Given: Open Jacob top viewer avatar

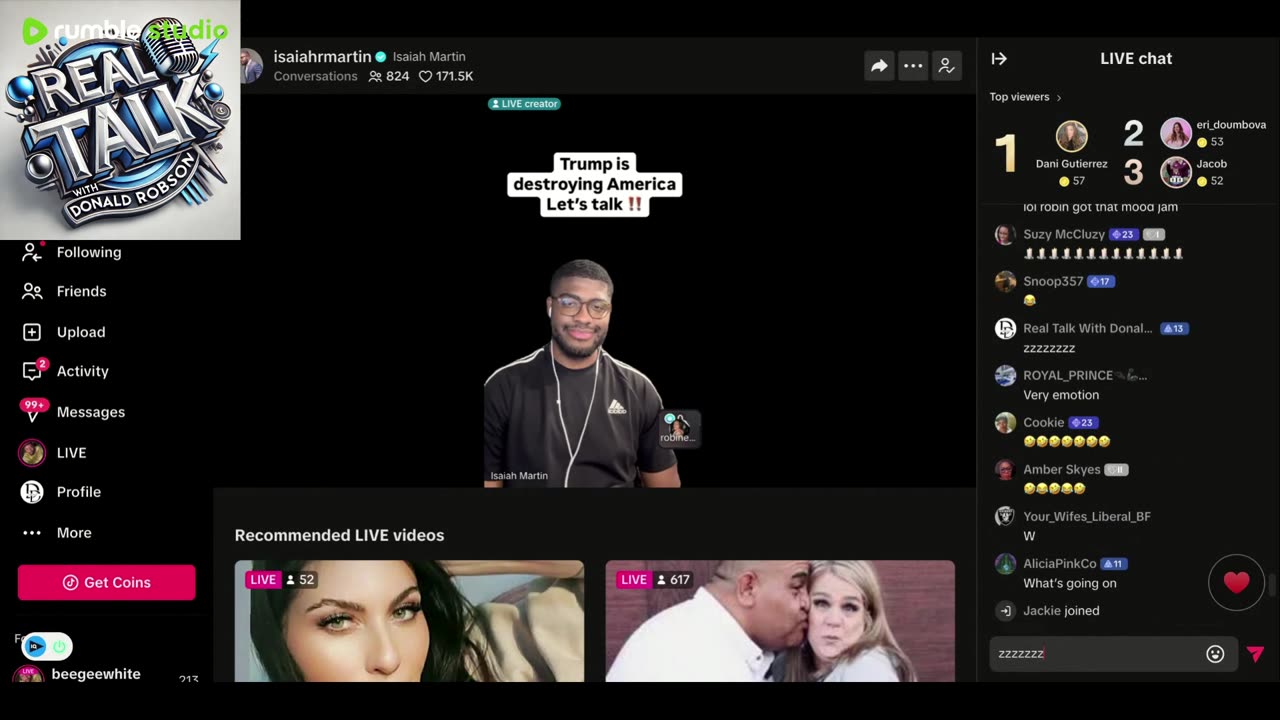Looking at the screenshot, I should pyautogui.click(x=1176, y=172).
